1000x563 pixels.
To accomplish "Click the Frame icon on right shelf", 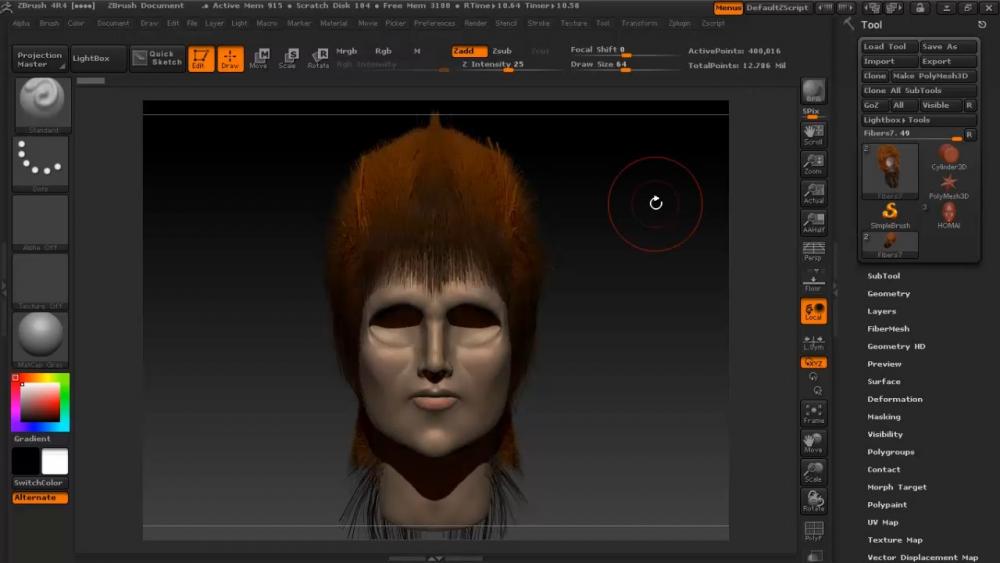I will point(814,413).
